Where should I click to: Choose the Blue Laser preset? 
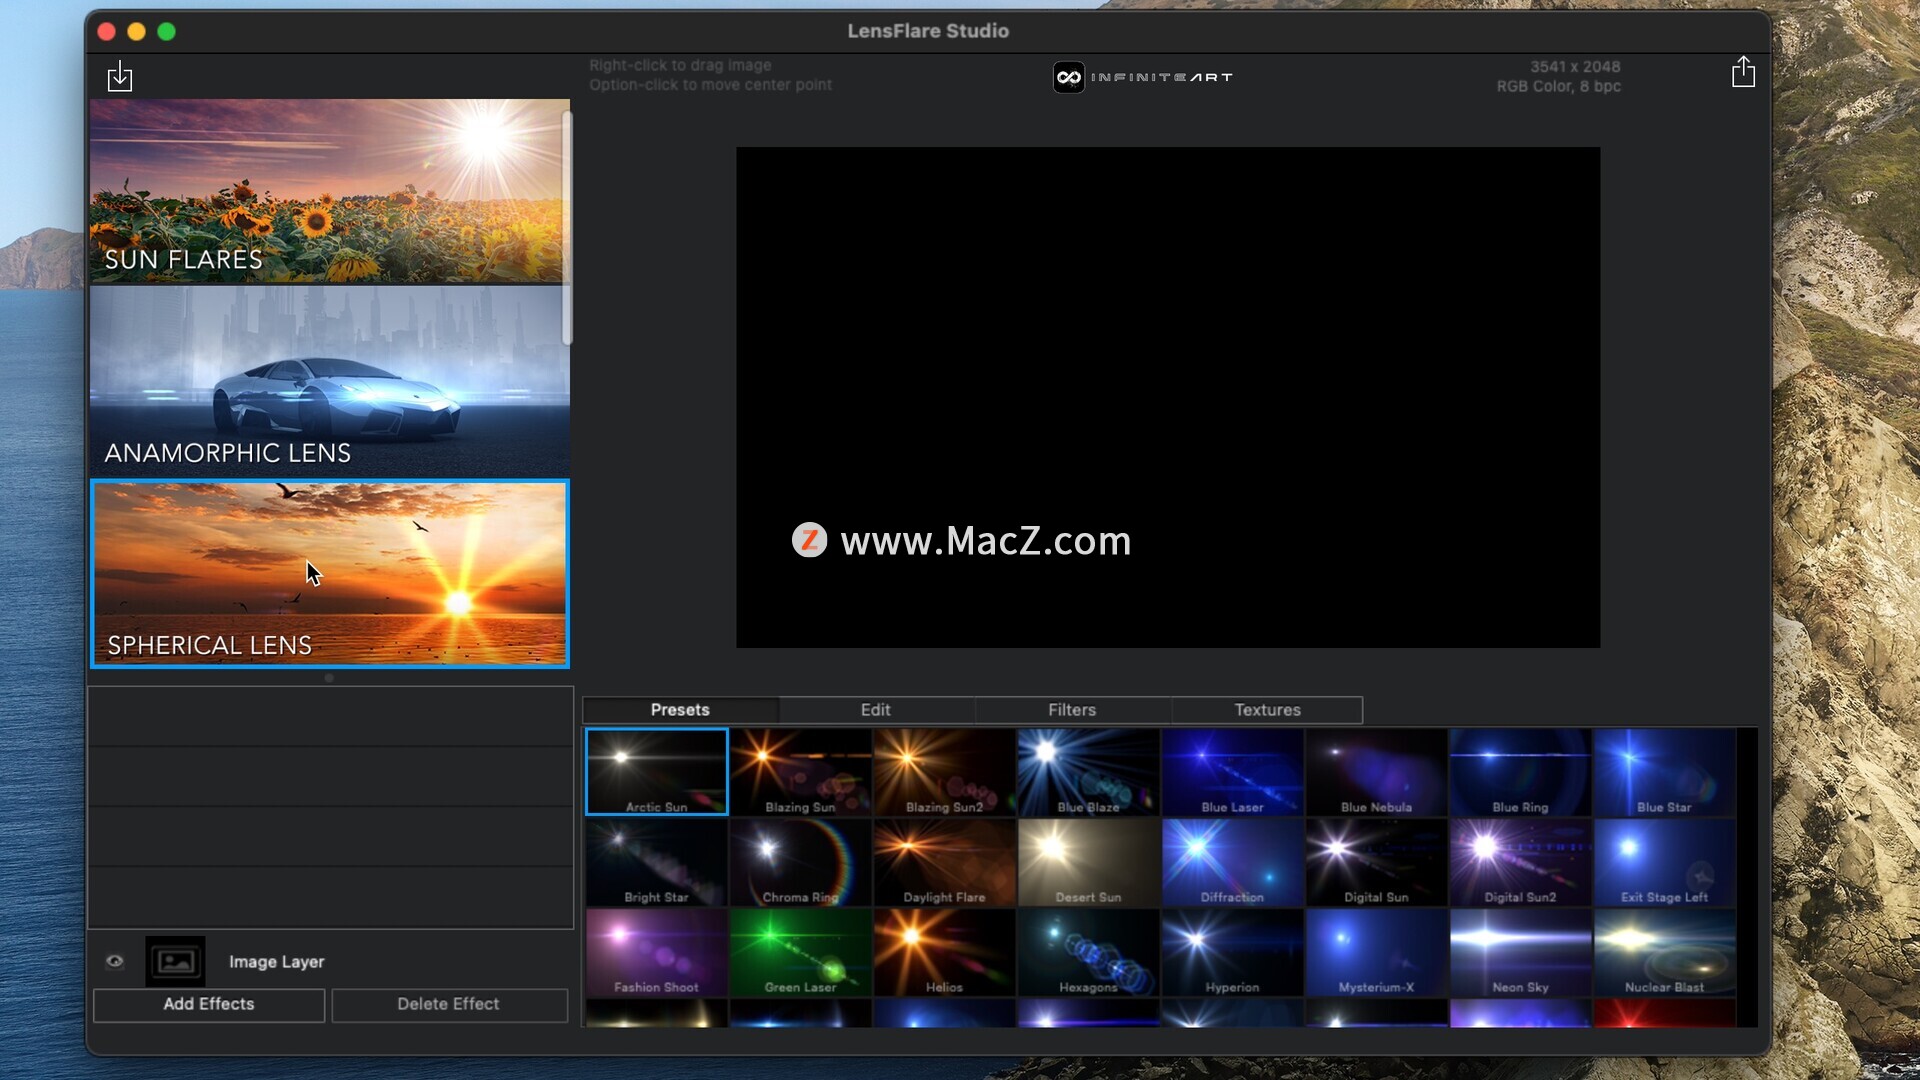pyautogui.click(x=1232, y=772)
